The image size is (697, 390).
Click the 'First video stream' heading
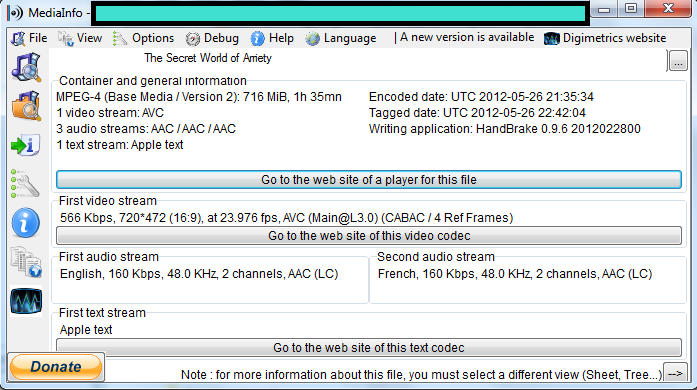(x=108, y=201)
